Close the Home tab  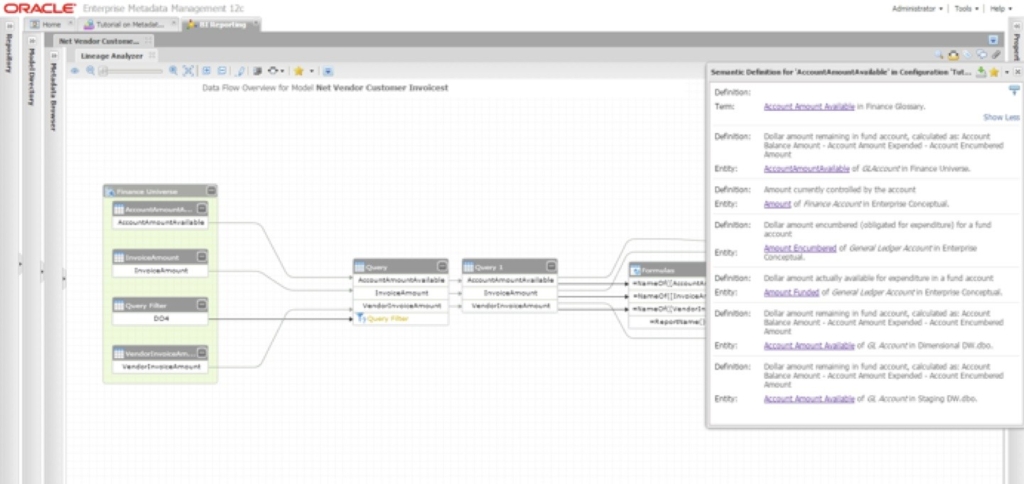(71, 24)
